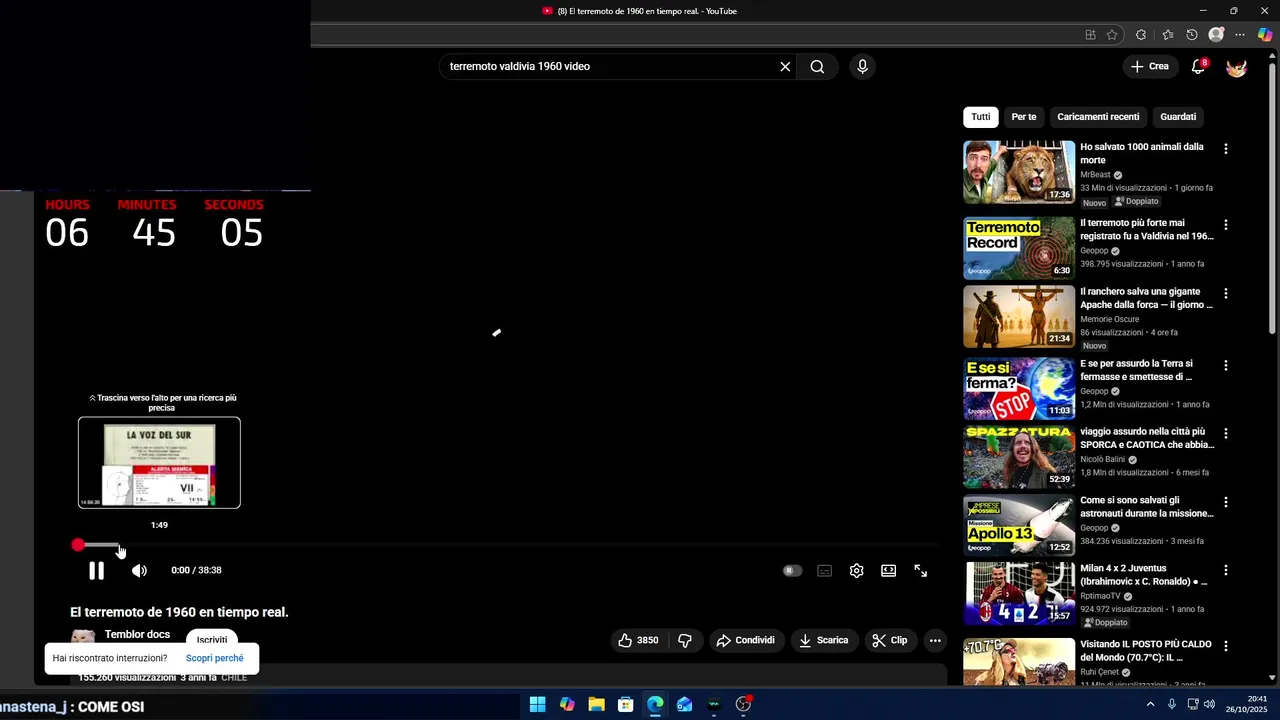Viewport: 1280px width, 720px height.
Task: Open options for Terra si fermasse video
Action: 1225,366
